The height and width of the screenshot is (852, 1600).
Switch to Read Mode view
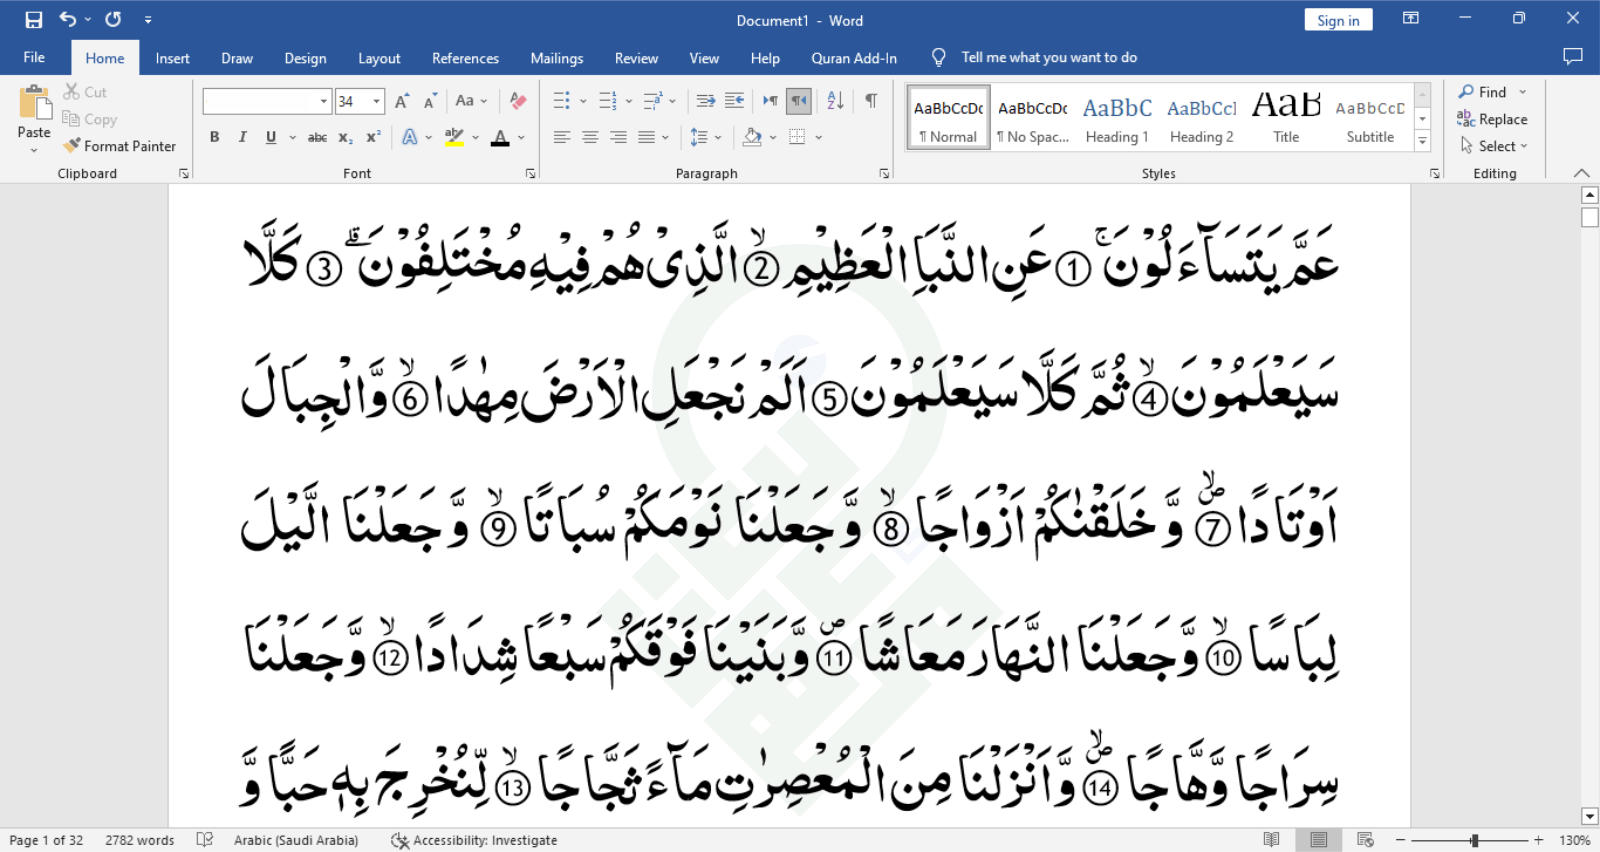[1271, 840]
